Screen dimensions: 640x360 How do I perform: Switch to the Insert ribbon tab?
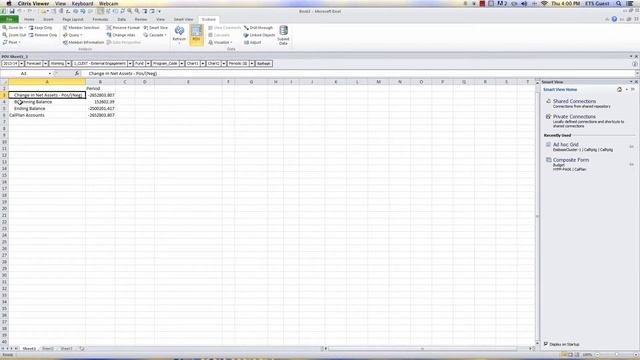[x=48, y=19]
